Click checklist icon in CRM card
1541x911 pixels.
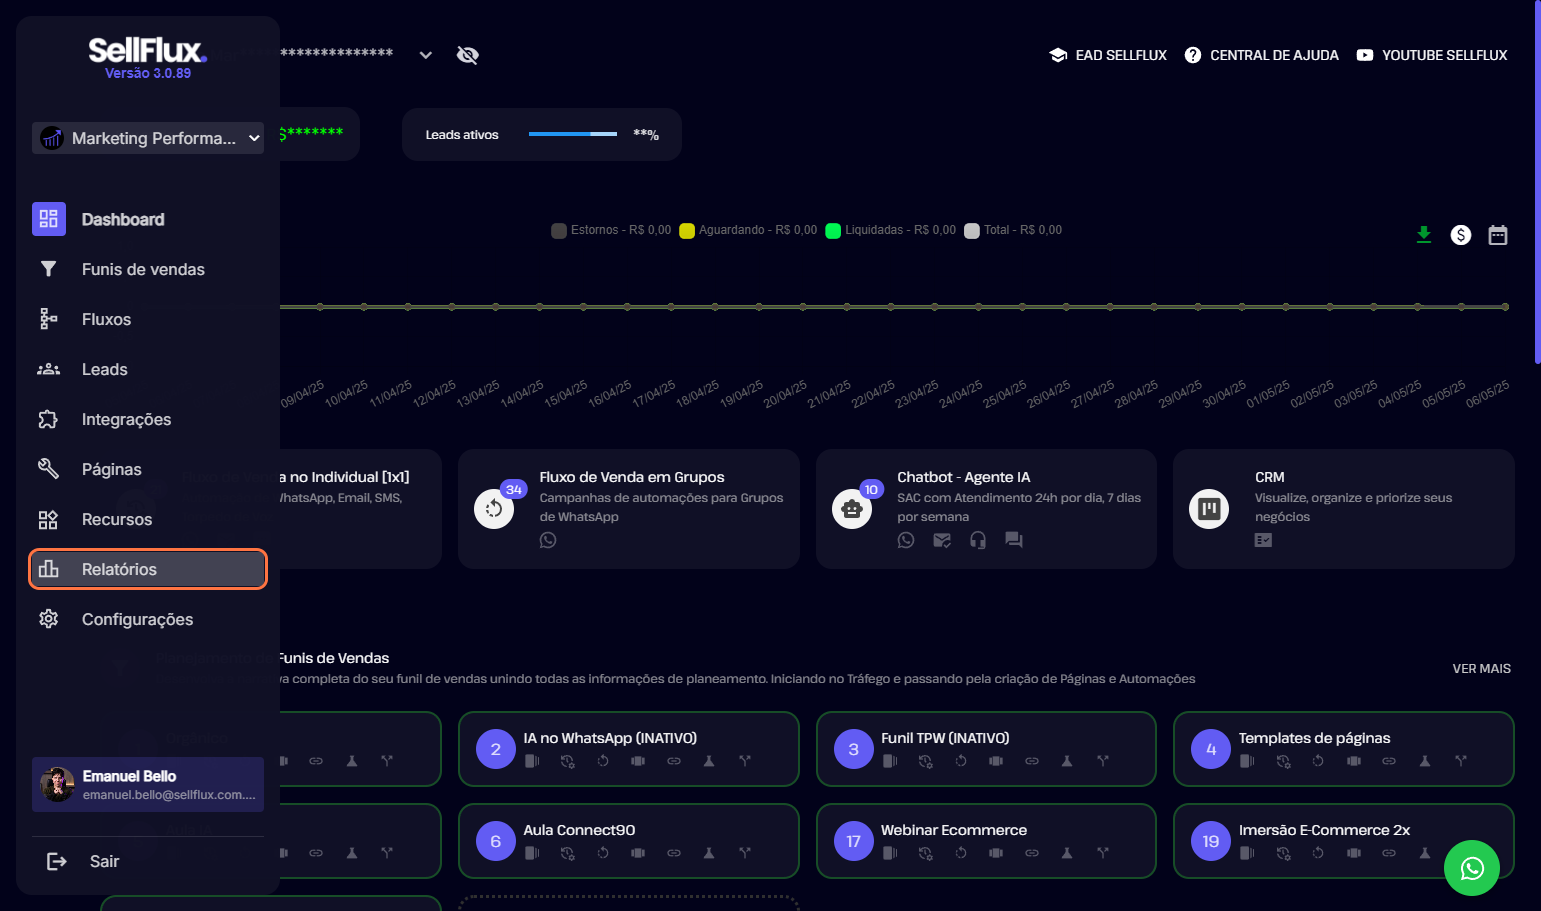point(1264,540)
